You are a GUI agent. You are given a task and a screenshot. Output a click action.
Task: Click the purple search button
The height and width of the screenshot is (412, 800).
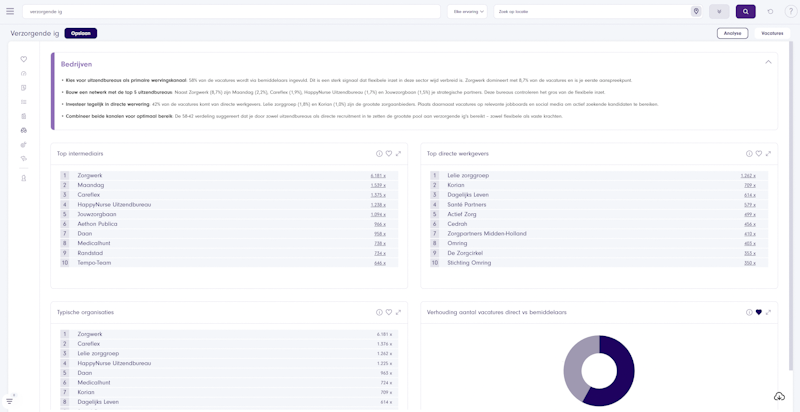pos(746,11)
